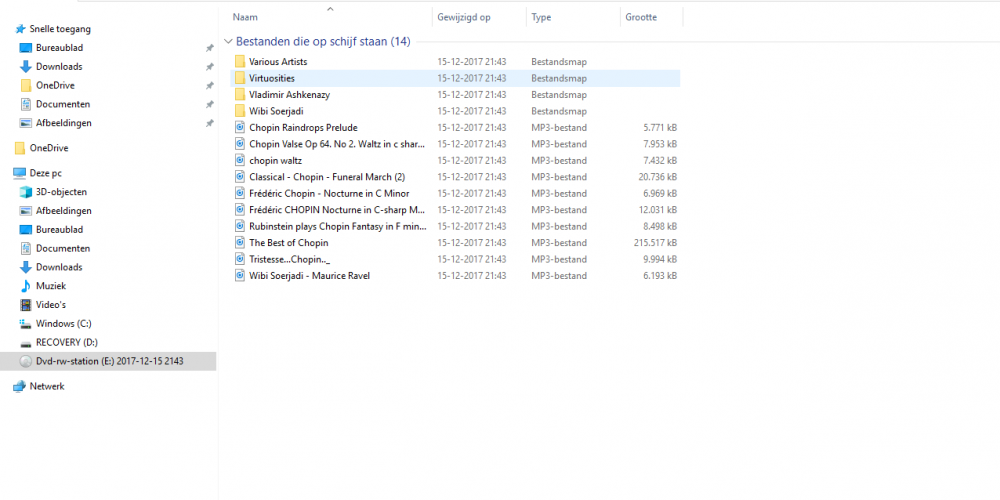Select the Chopin Raindrops Prelude file
Viewport: 1000px width, 500px height.
click(455, 128)
